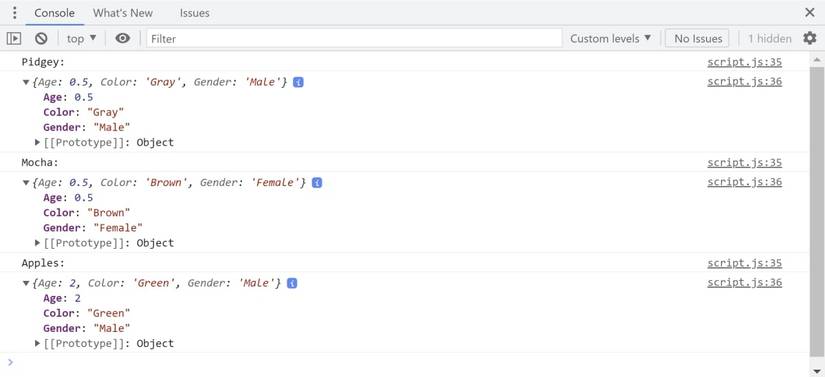Click the scrollbar down arrow
825x377 pixels.
tap(817, 372)
